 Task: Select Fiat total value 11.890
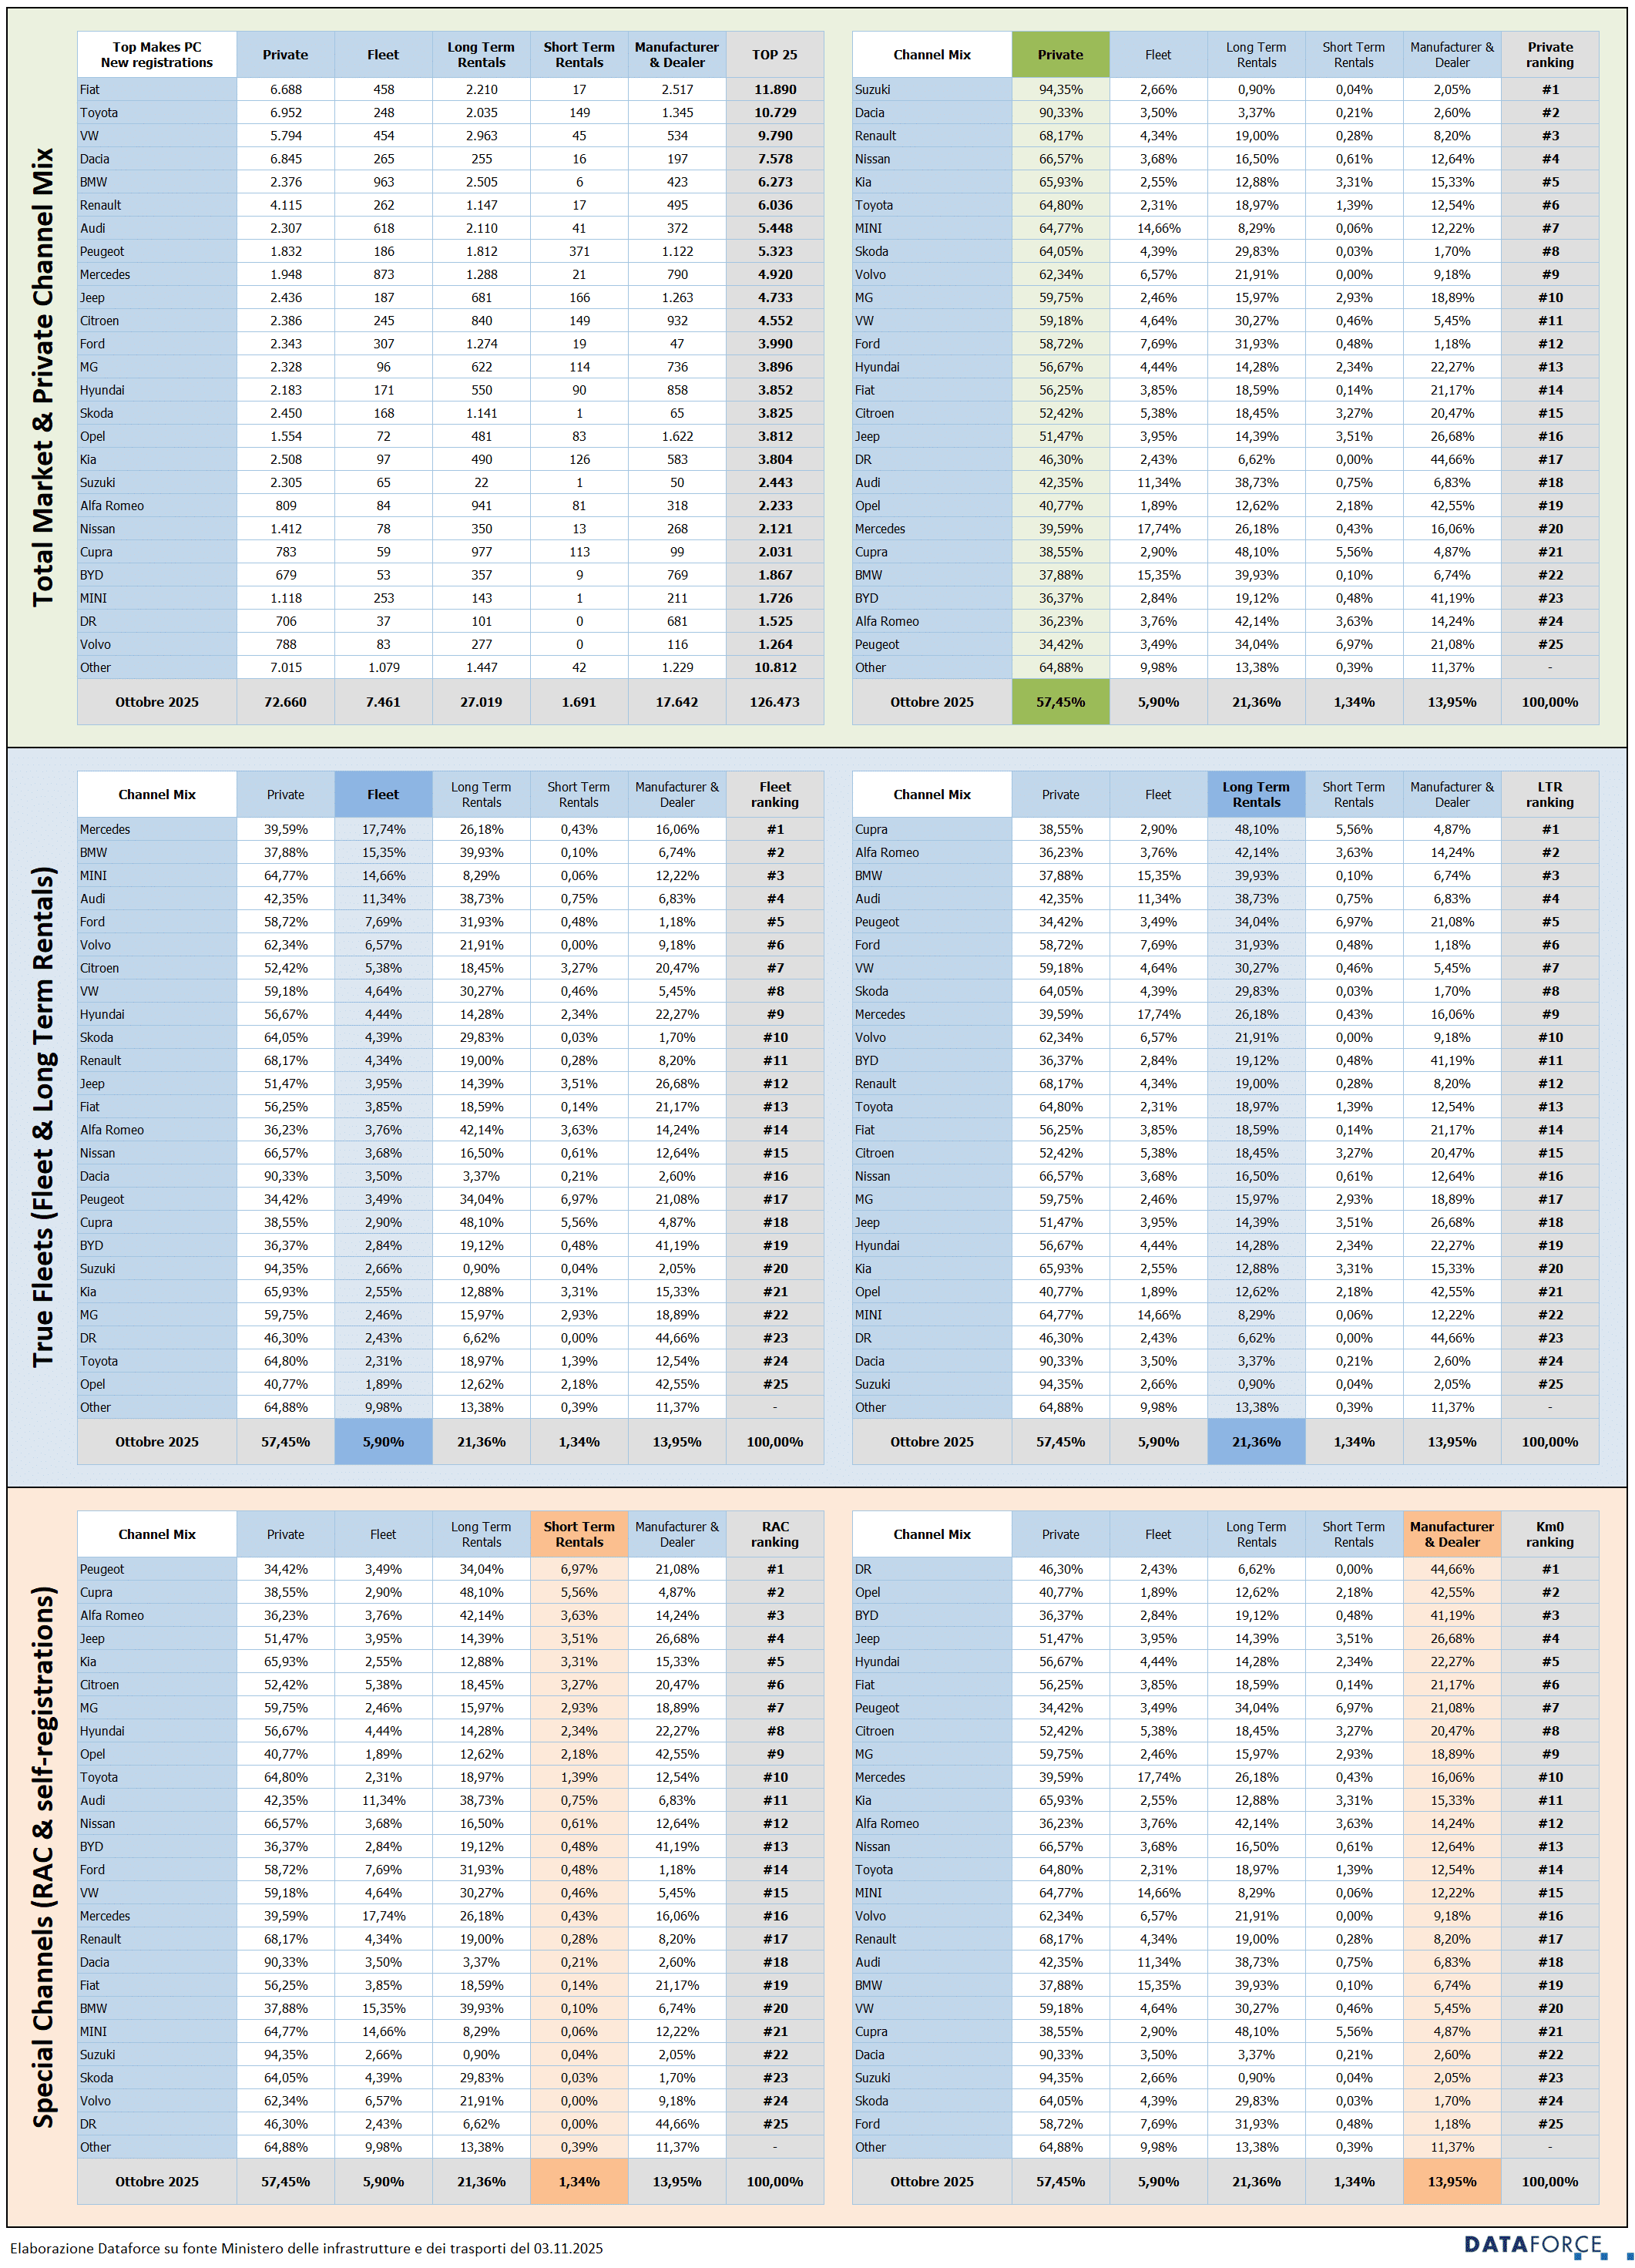tap(775, 90)
